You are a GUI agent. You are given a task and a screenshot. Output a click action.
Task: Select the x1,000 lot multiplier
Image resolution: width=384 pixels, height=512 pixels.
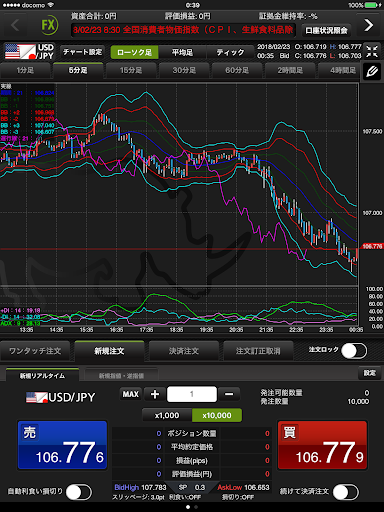[x=167, y=415]
